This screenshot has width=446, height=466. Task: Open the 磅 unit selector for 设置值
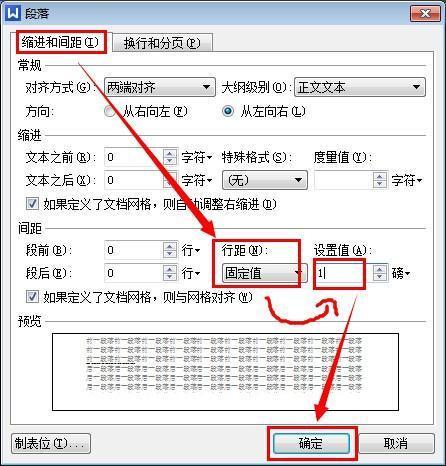pyautogui.click(x=401, y=274)
